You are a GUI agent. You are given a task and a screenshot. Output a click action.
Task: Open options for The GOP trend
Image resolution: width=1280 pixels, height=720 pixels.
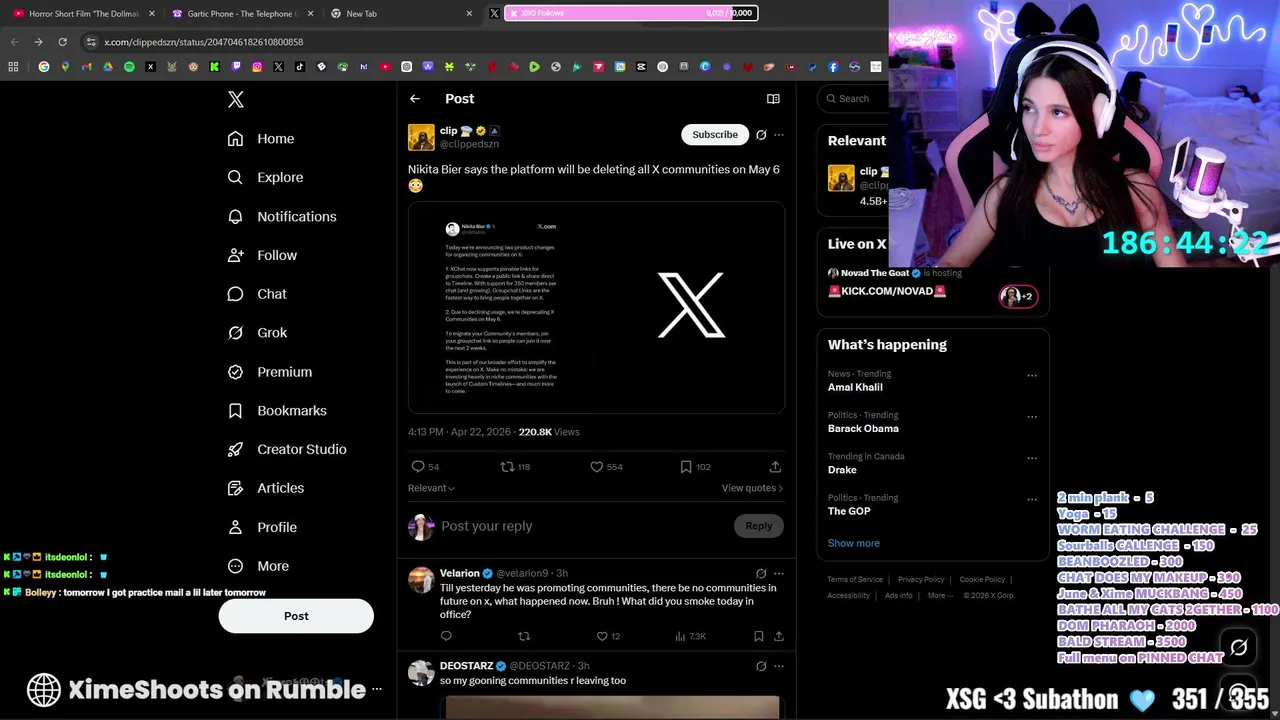1032,499
